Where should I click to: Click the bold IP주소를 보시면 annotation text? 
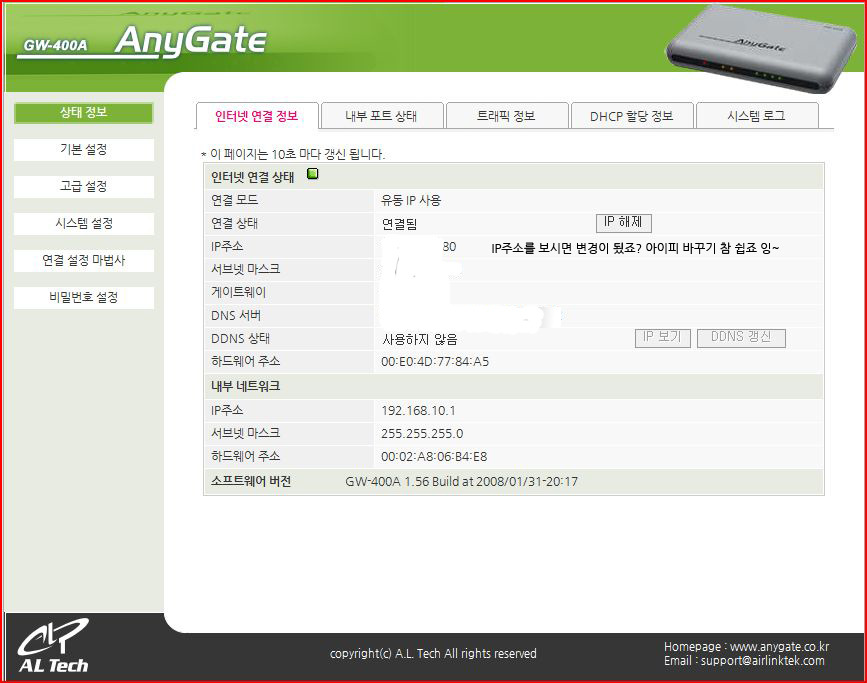point(635,248)
